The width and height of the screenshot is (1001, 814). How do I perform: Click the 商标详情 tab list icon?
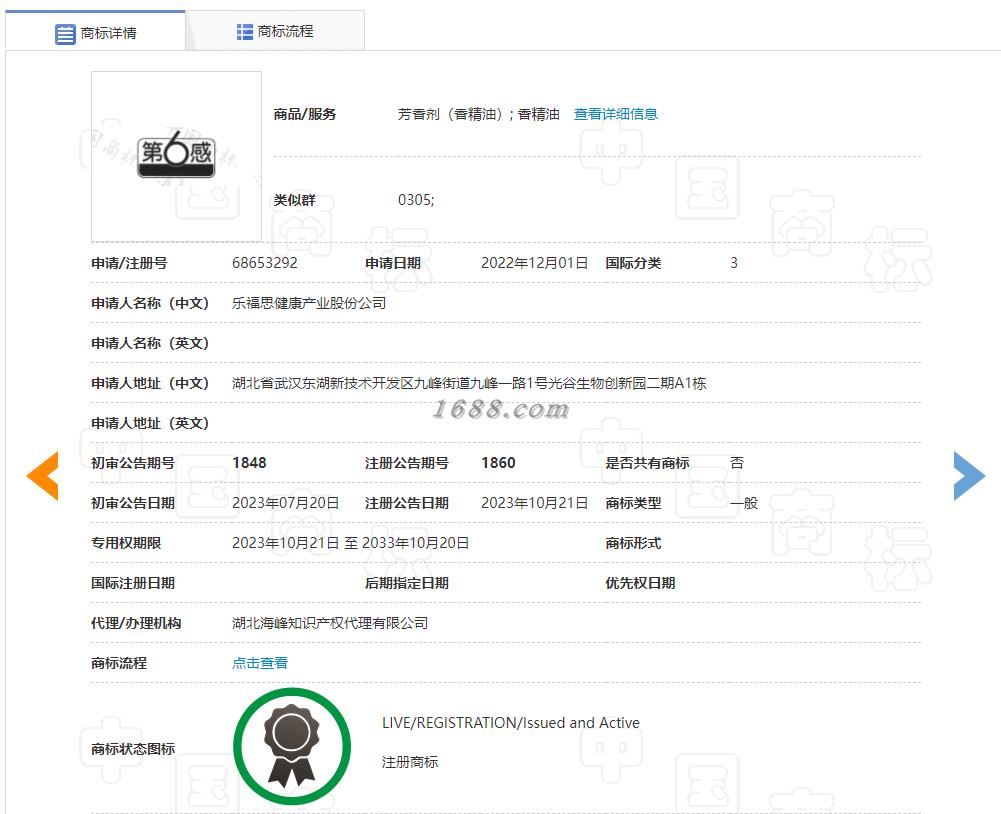pos(65,33)
